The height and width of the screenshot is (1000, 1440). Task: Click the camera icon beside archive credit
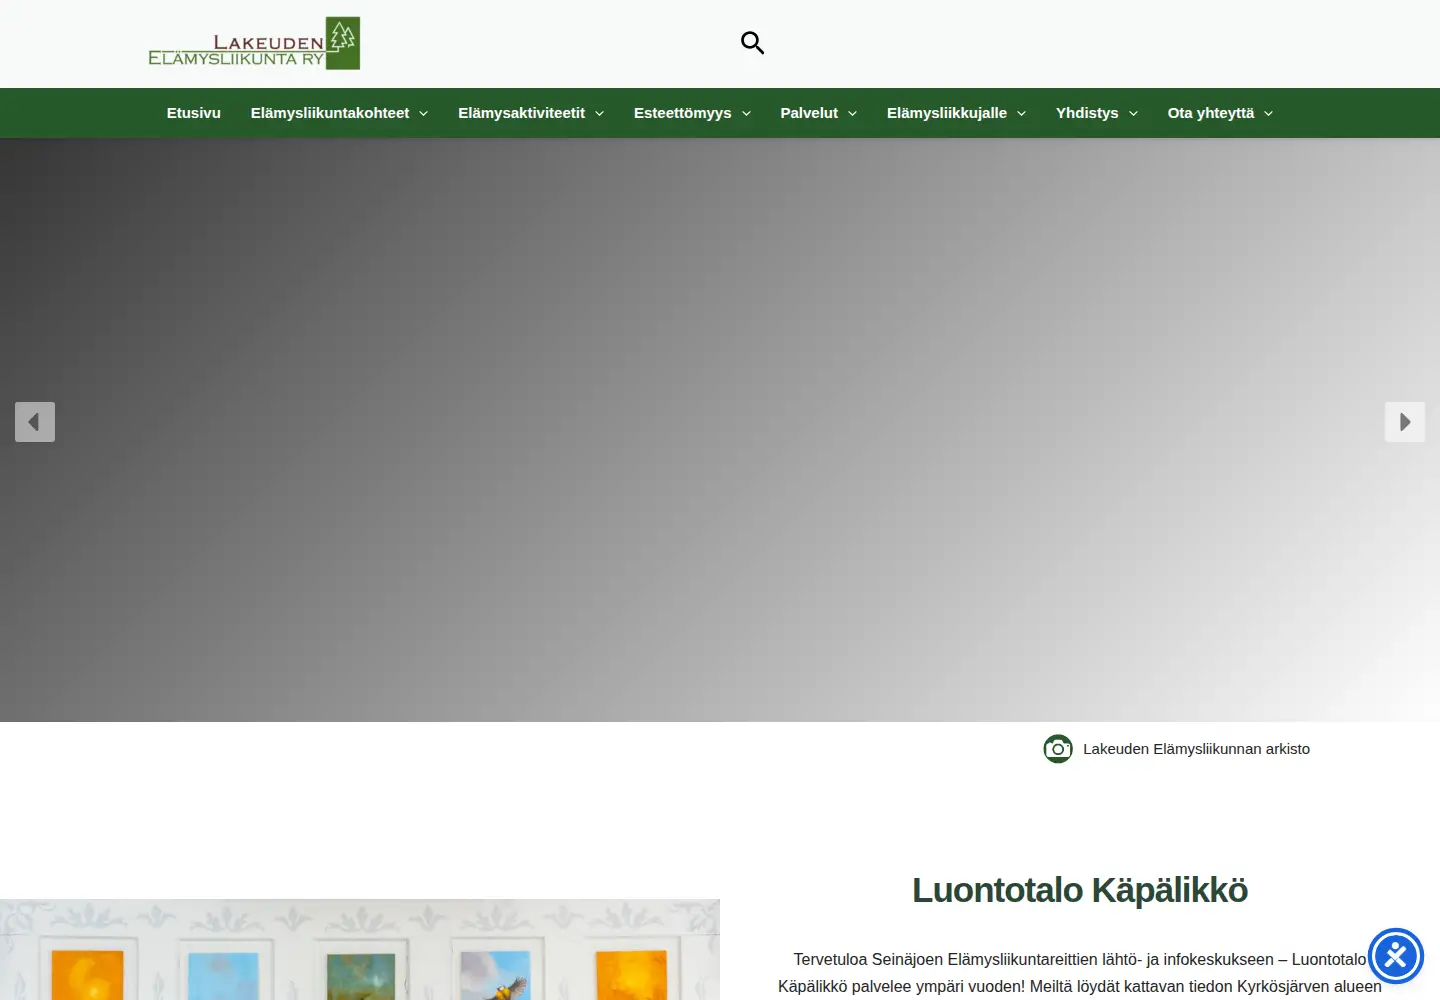pyautogui.click(x=1058, y=749)
